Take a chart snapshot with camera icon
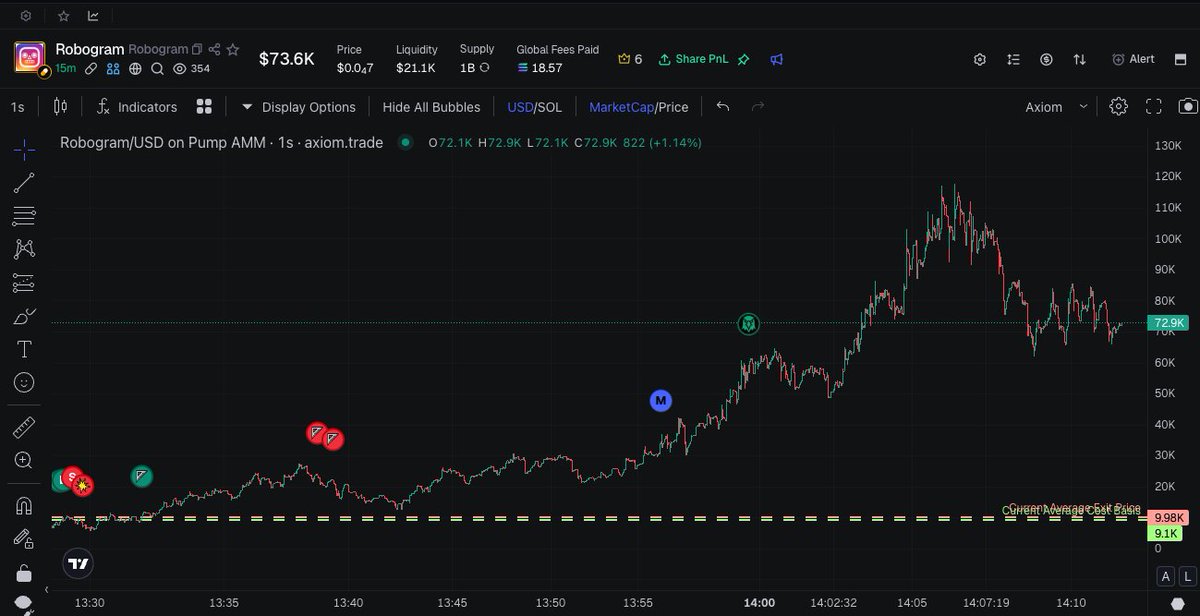Viewport: 1200px width, 616px height. [x=1188, y=106]
